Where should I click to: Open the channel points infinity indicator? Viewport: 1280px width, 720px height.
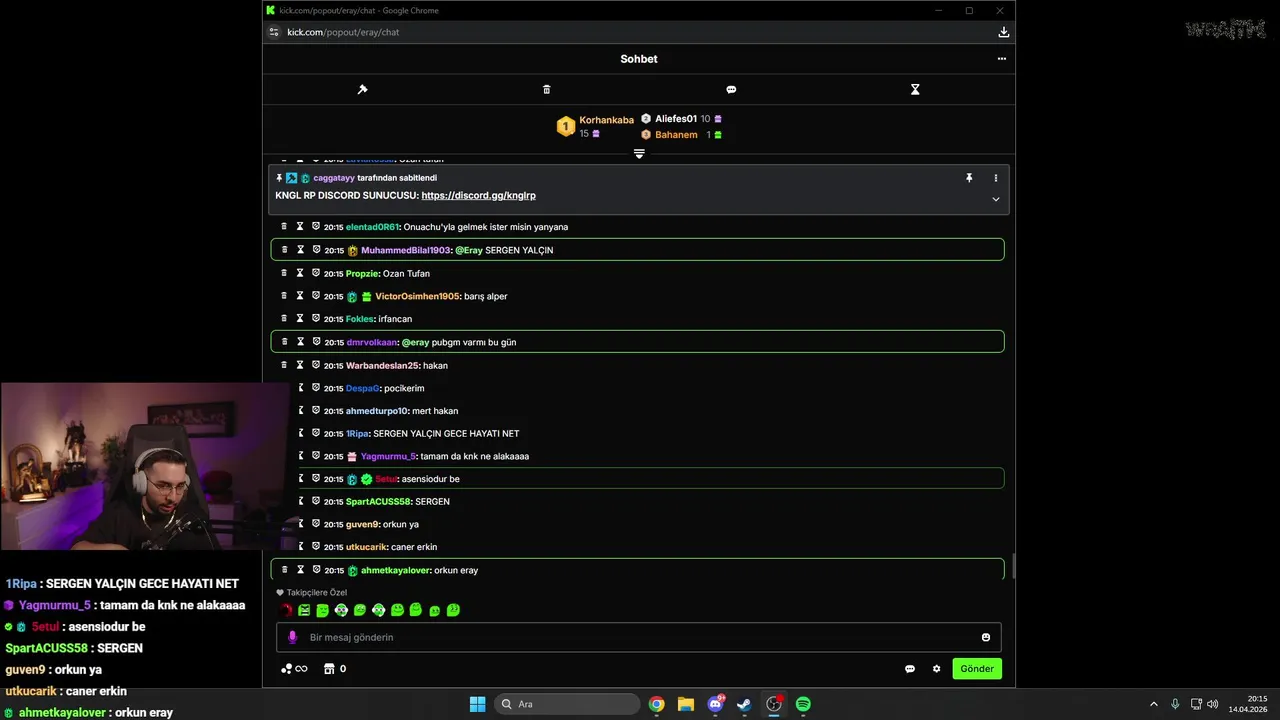coord(294,669)
